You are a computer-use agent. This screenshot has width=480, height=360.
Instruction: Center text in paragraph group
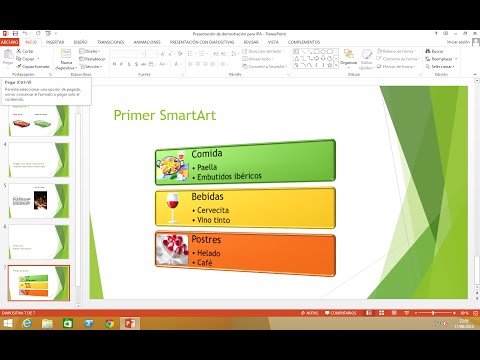pyautogui.click(x=198, y=64)
